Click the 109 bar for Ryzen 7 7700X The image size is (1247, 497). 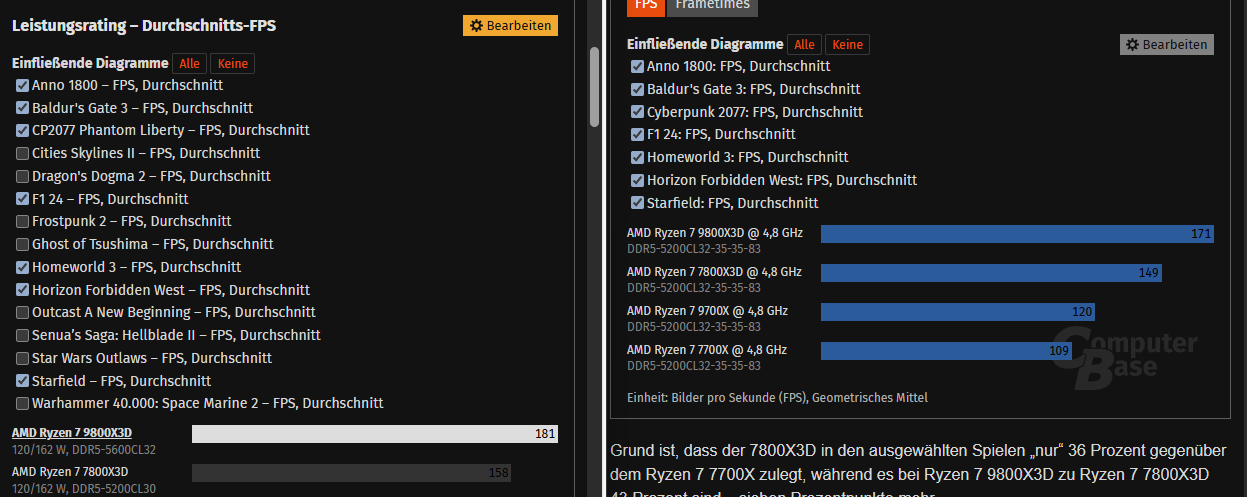[946, 351]
